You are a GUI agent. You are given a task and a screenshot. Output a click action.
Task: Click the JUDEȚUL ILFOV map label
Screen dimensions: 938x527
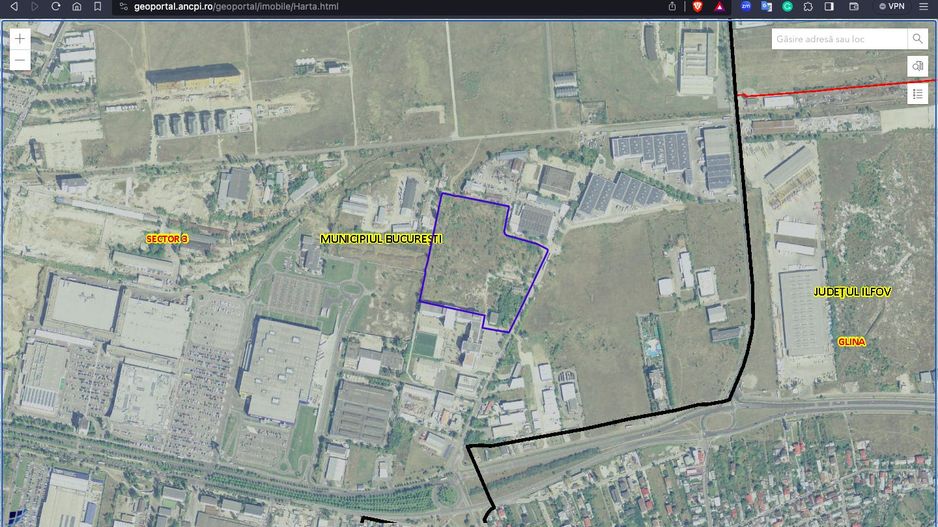point(852,292)
